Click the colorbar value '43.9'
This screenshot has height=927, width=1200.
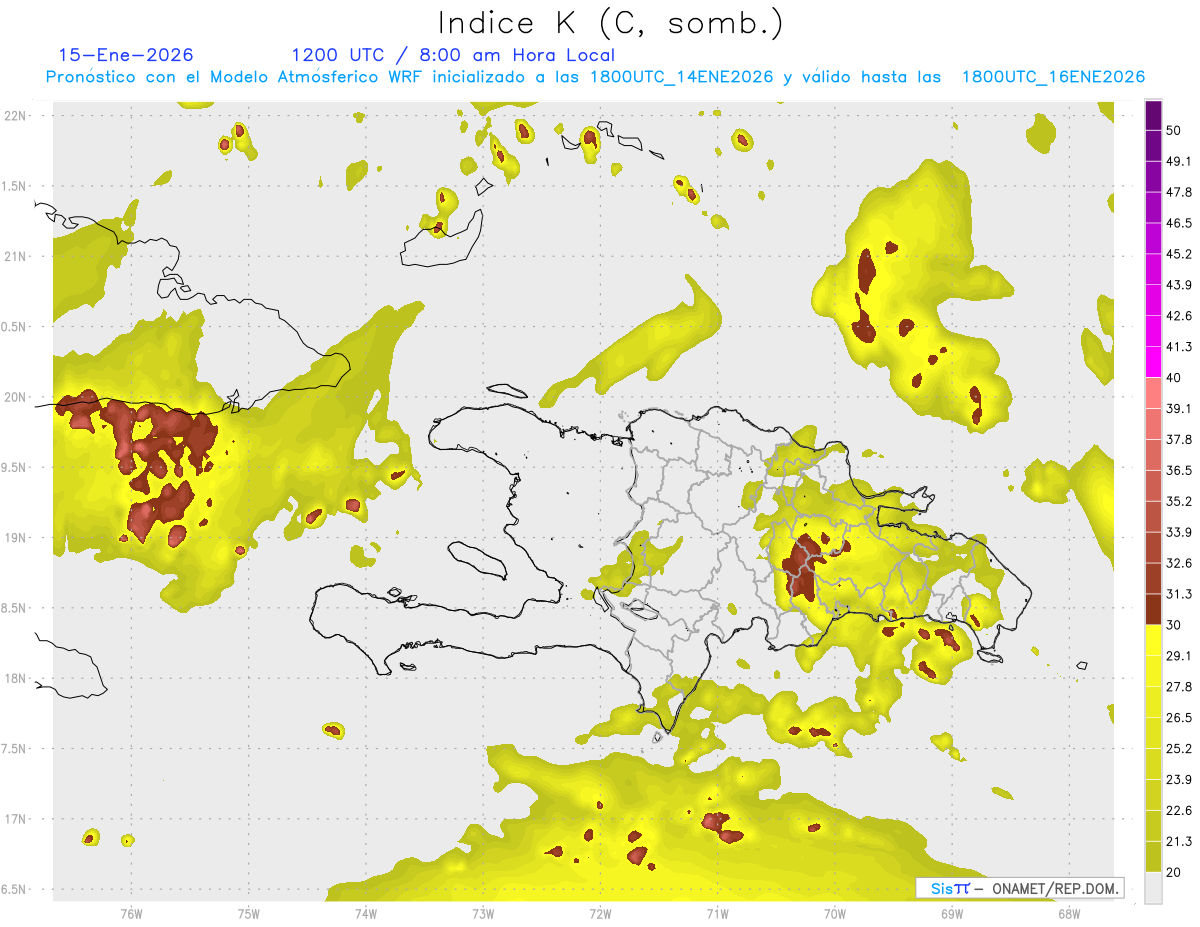tap(1179, 285)
